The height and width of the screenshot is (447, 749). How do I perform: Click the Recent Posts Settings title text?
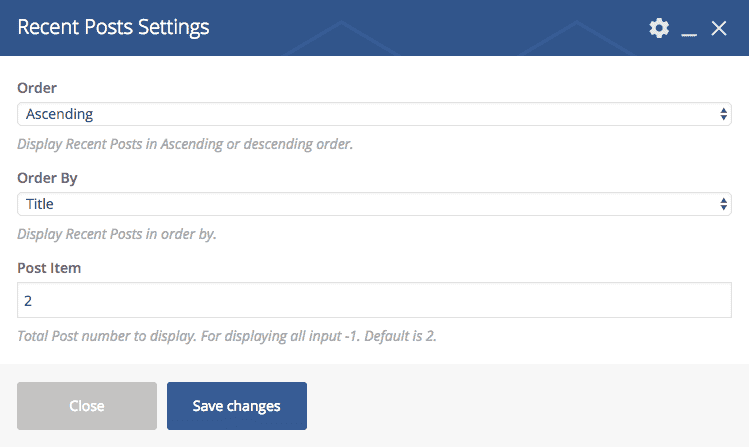(113, 27)
